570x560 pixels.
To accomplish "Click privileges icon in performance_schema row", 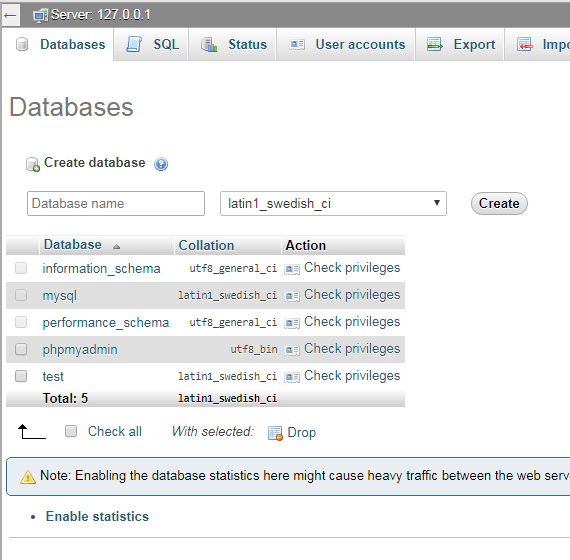I will pyautogui.click(x=292, y=323).
